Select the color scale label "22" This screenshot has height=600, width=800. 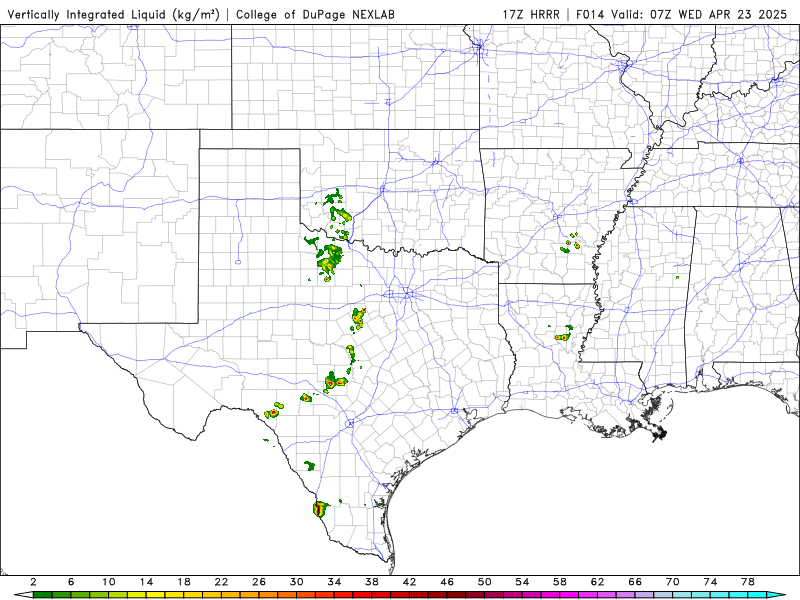[221, 582]
